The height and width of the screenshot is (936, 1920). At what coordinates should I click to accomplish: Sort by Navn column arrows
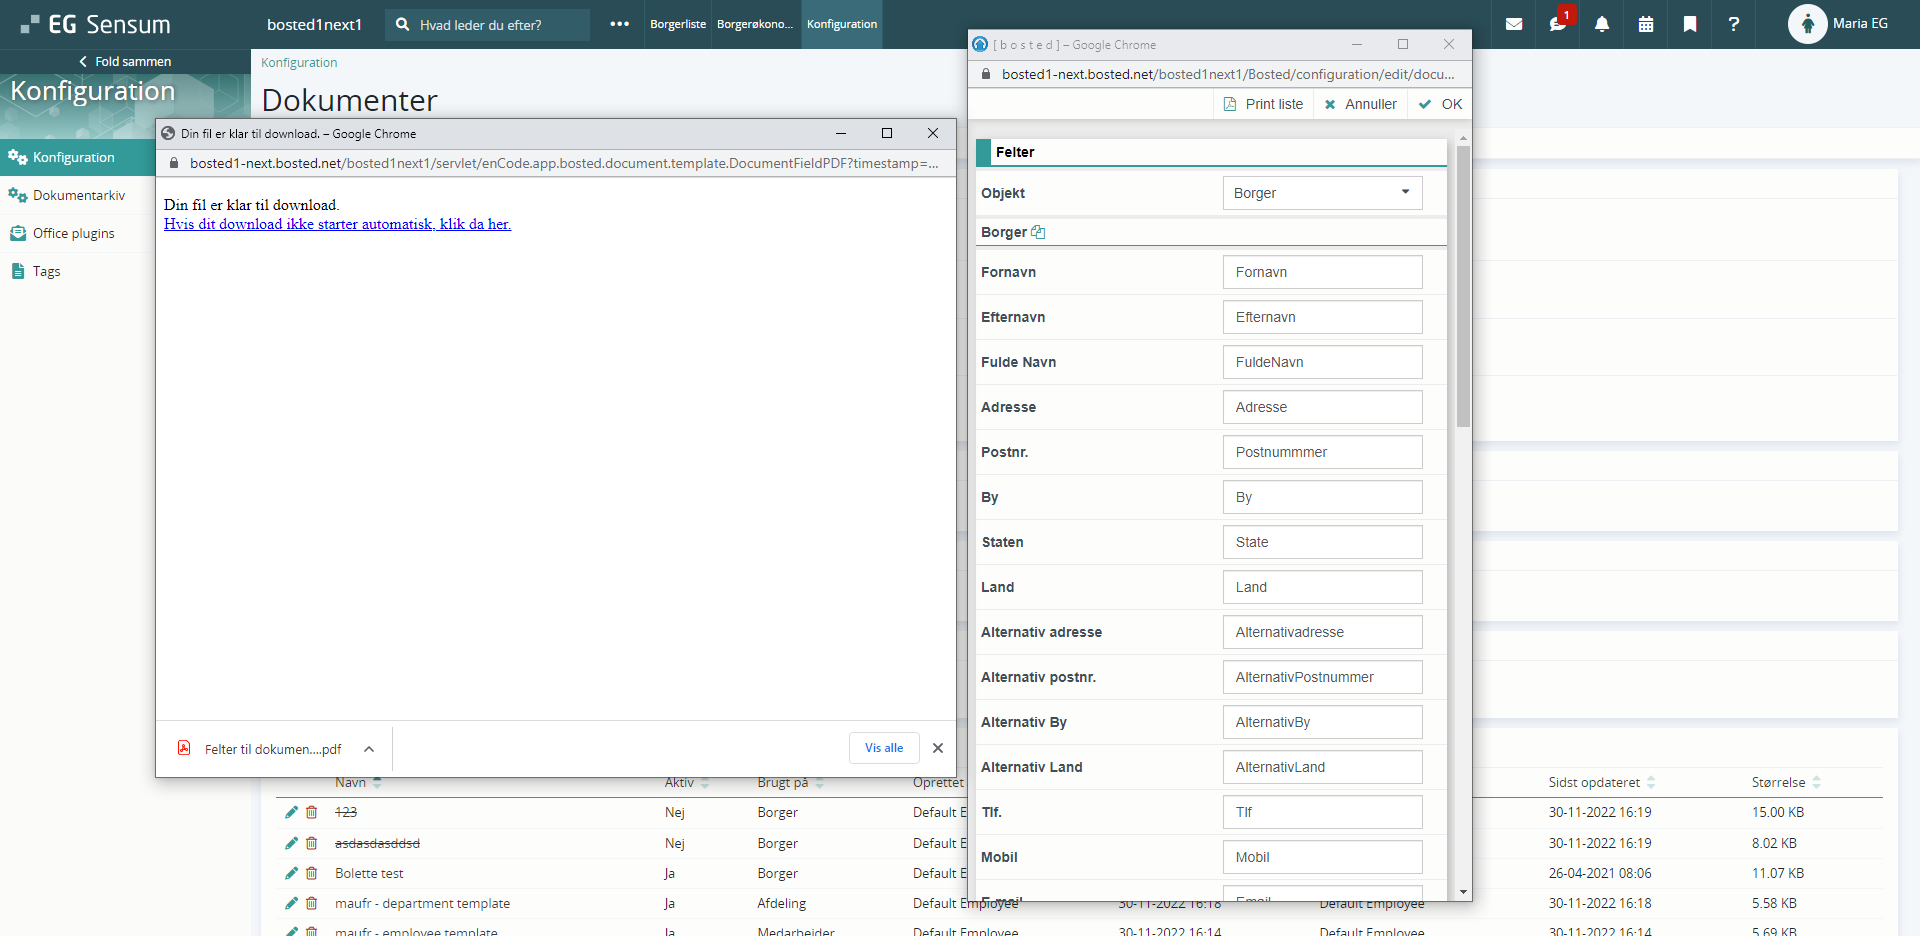(377, 782)
